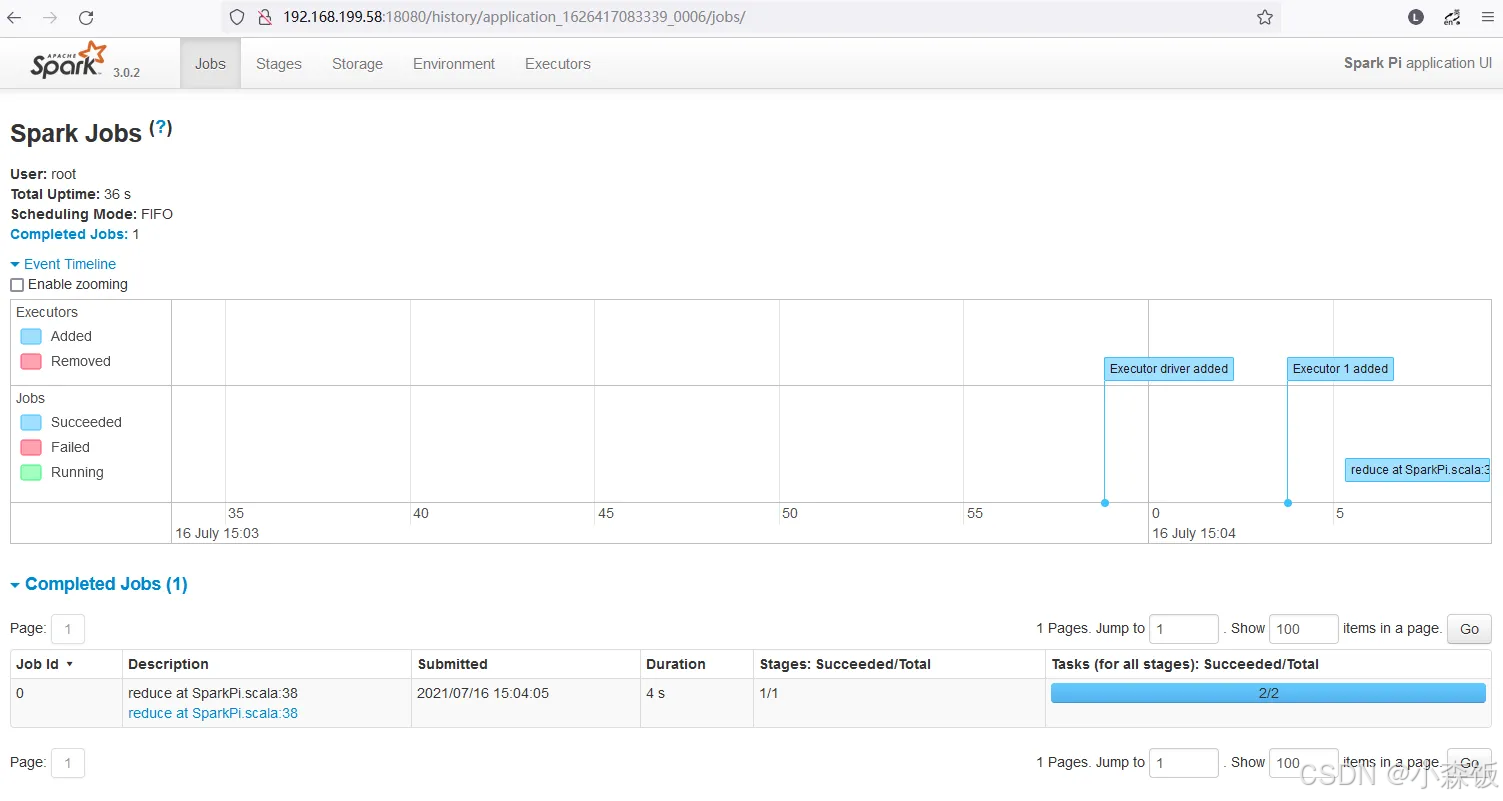Click the Succeeded jobs legend swatch
This screenshot has width=1503, height=801.
31,423
